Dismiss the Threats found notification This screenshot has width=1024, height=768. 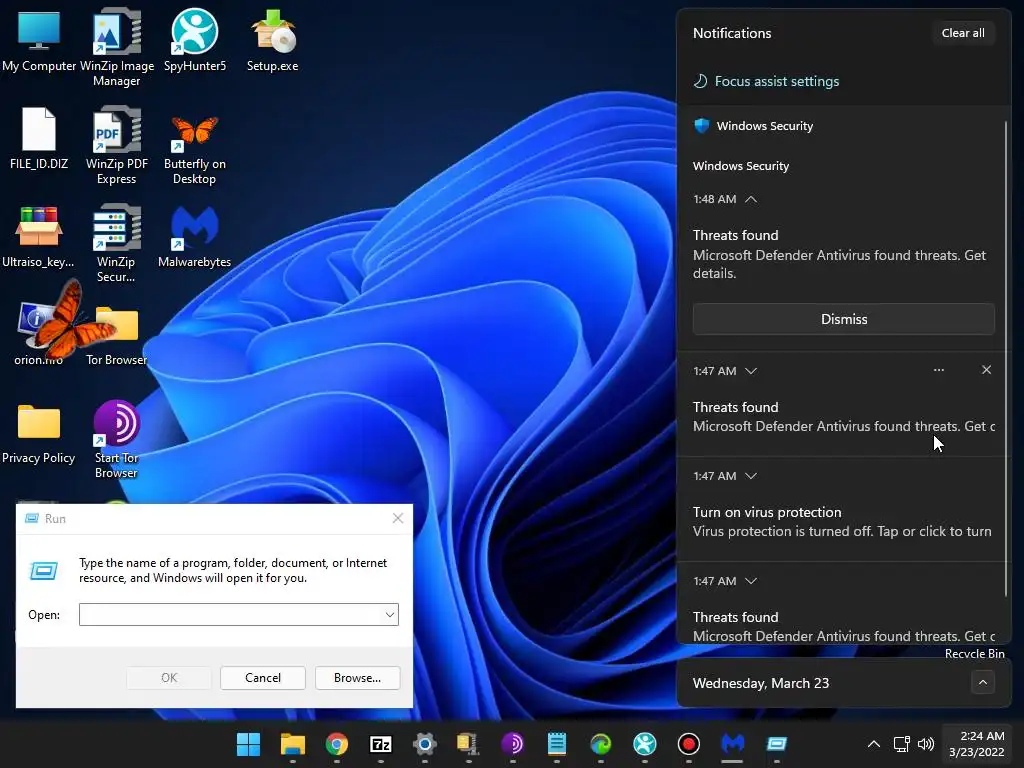(844, 319)
